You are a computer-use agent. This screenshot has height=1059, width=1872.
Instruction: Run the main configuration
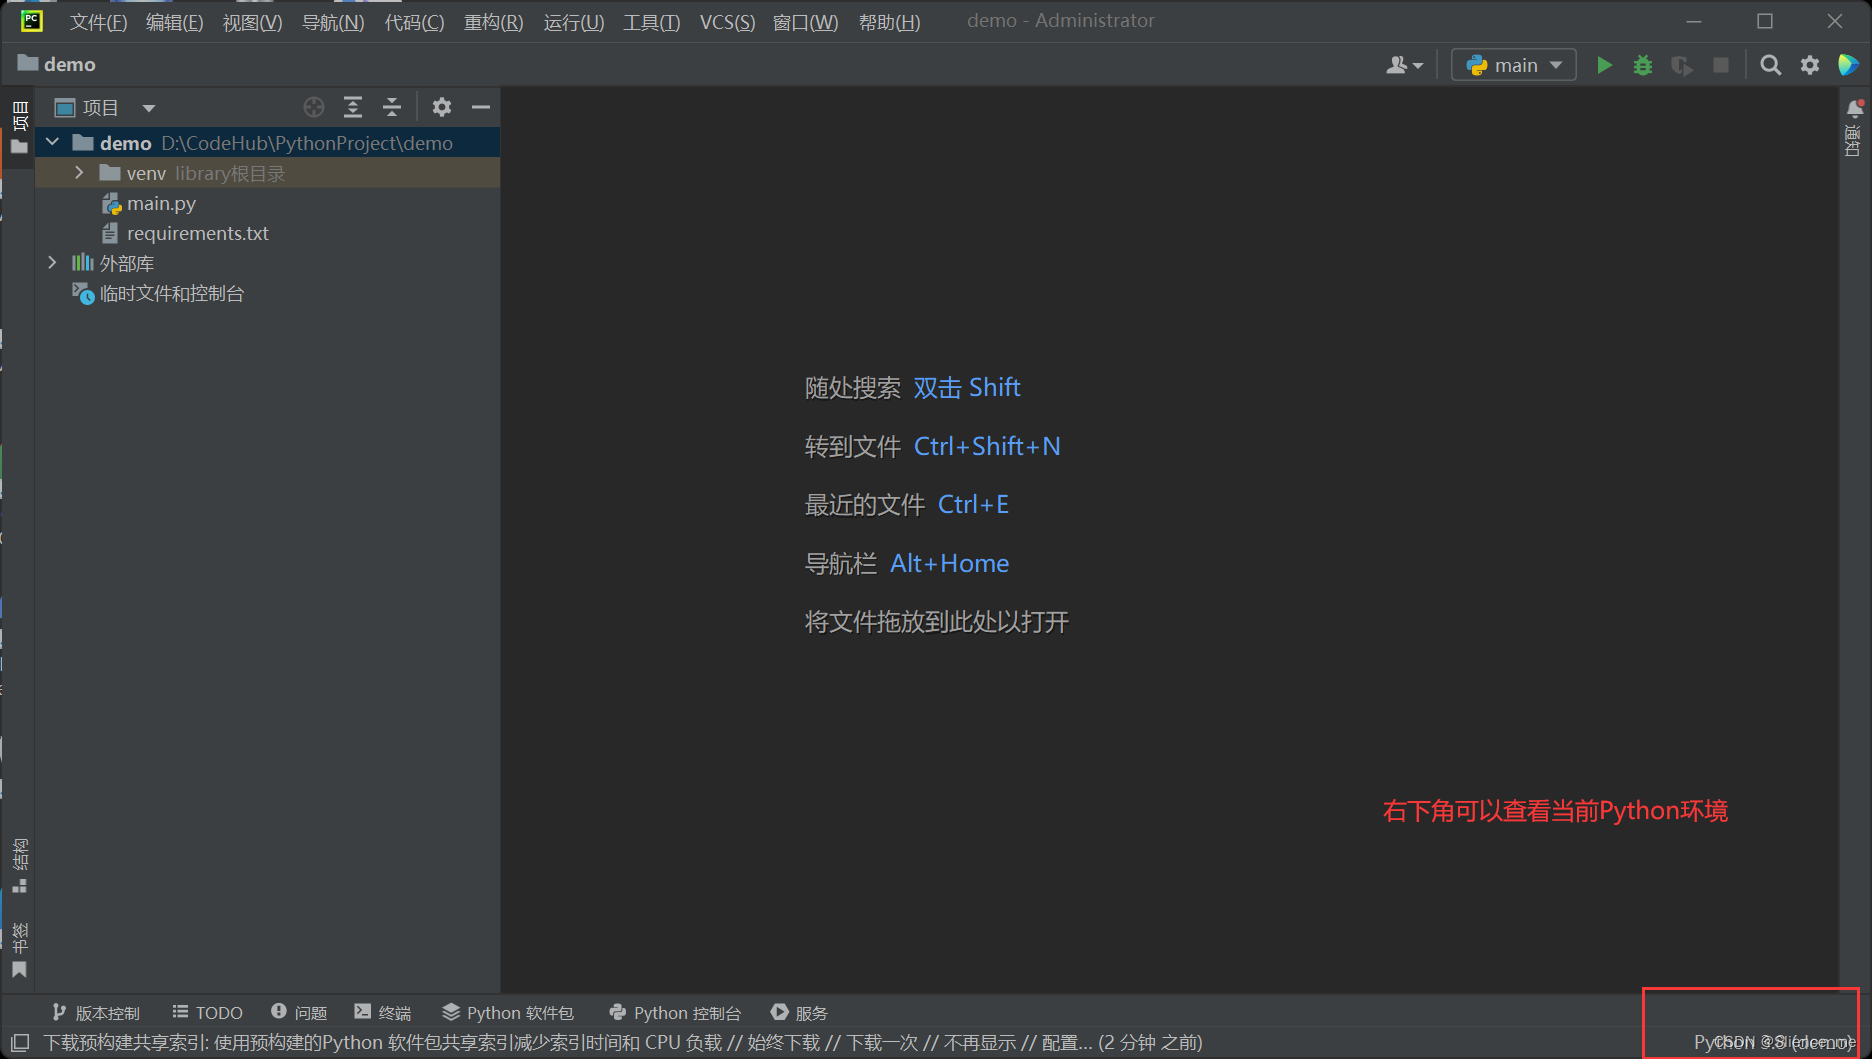[1604, 64]
